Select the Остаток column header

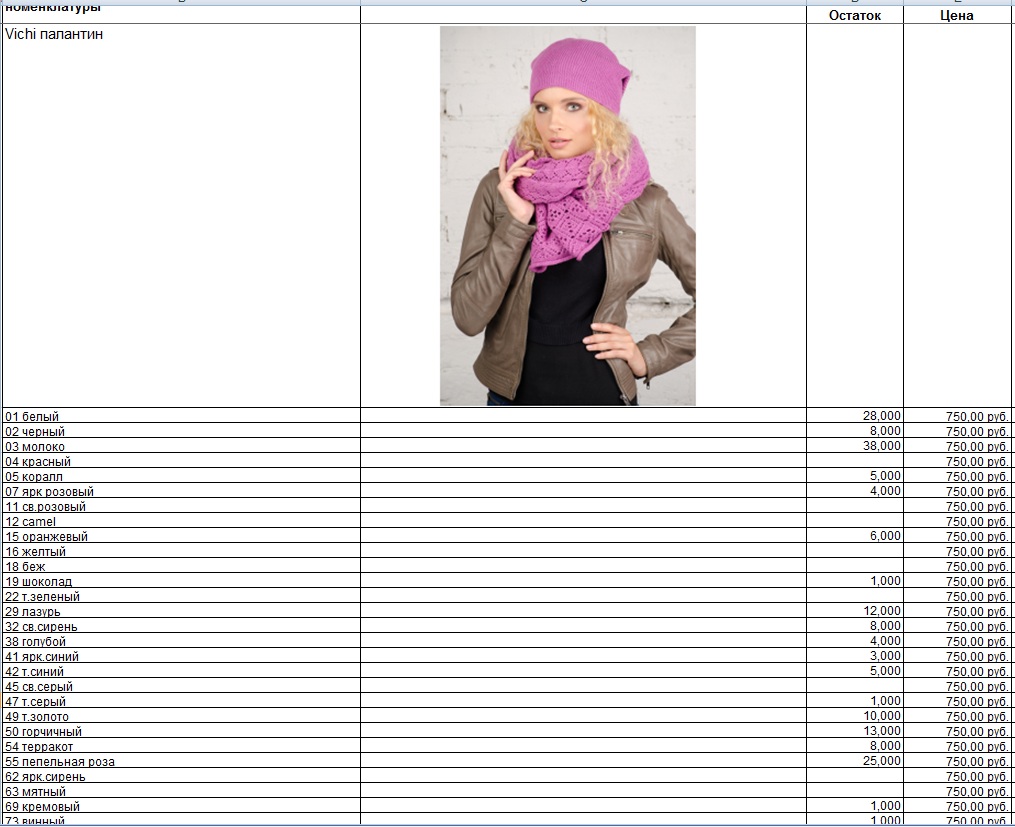click(x=854, y=16)
